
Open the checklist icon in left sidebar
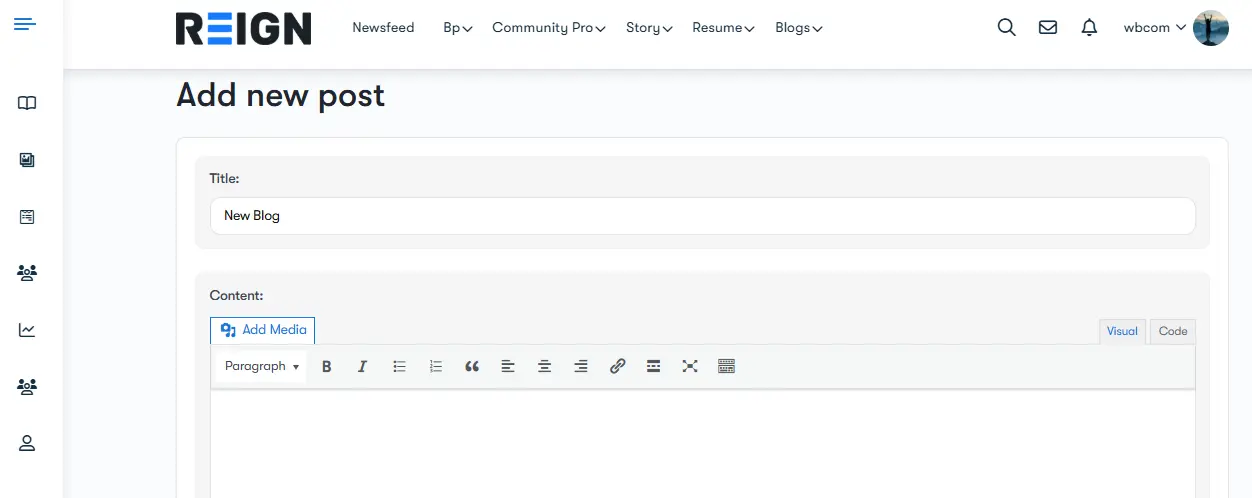(27, 216)
